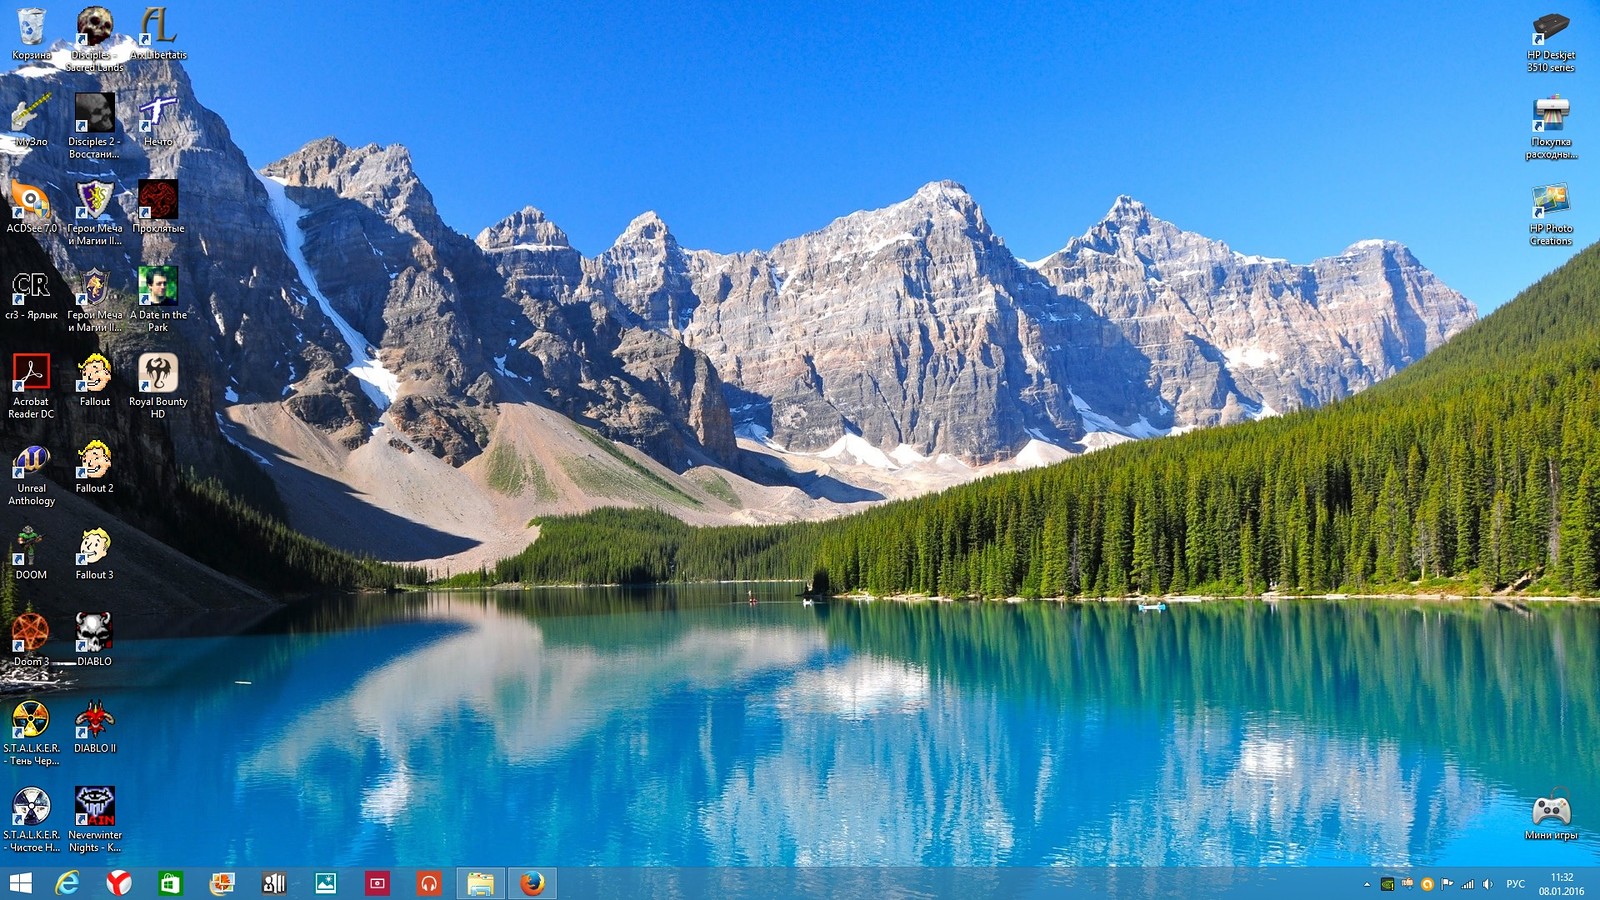Click the volume speaker tray icon

[x=1488, y=884]
